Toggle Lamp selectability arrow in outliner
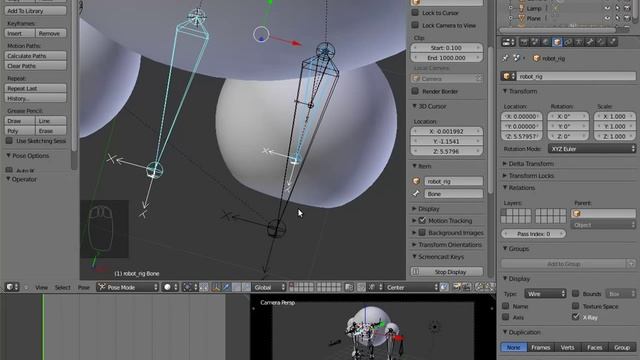 pos(617,8)
